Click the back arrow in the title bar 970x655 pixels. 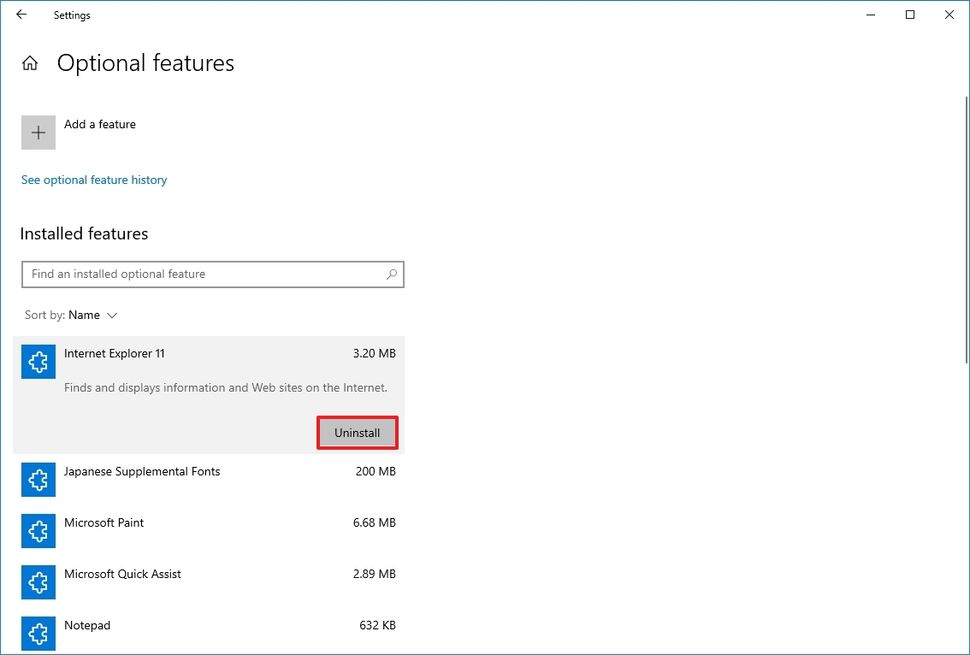click(20, 15)
